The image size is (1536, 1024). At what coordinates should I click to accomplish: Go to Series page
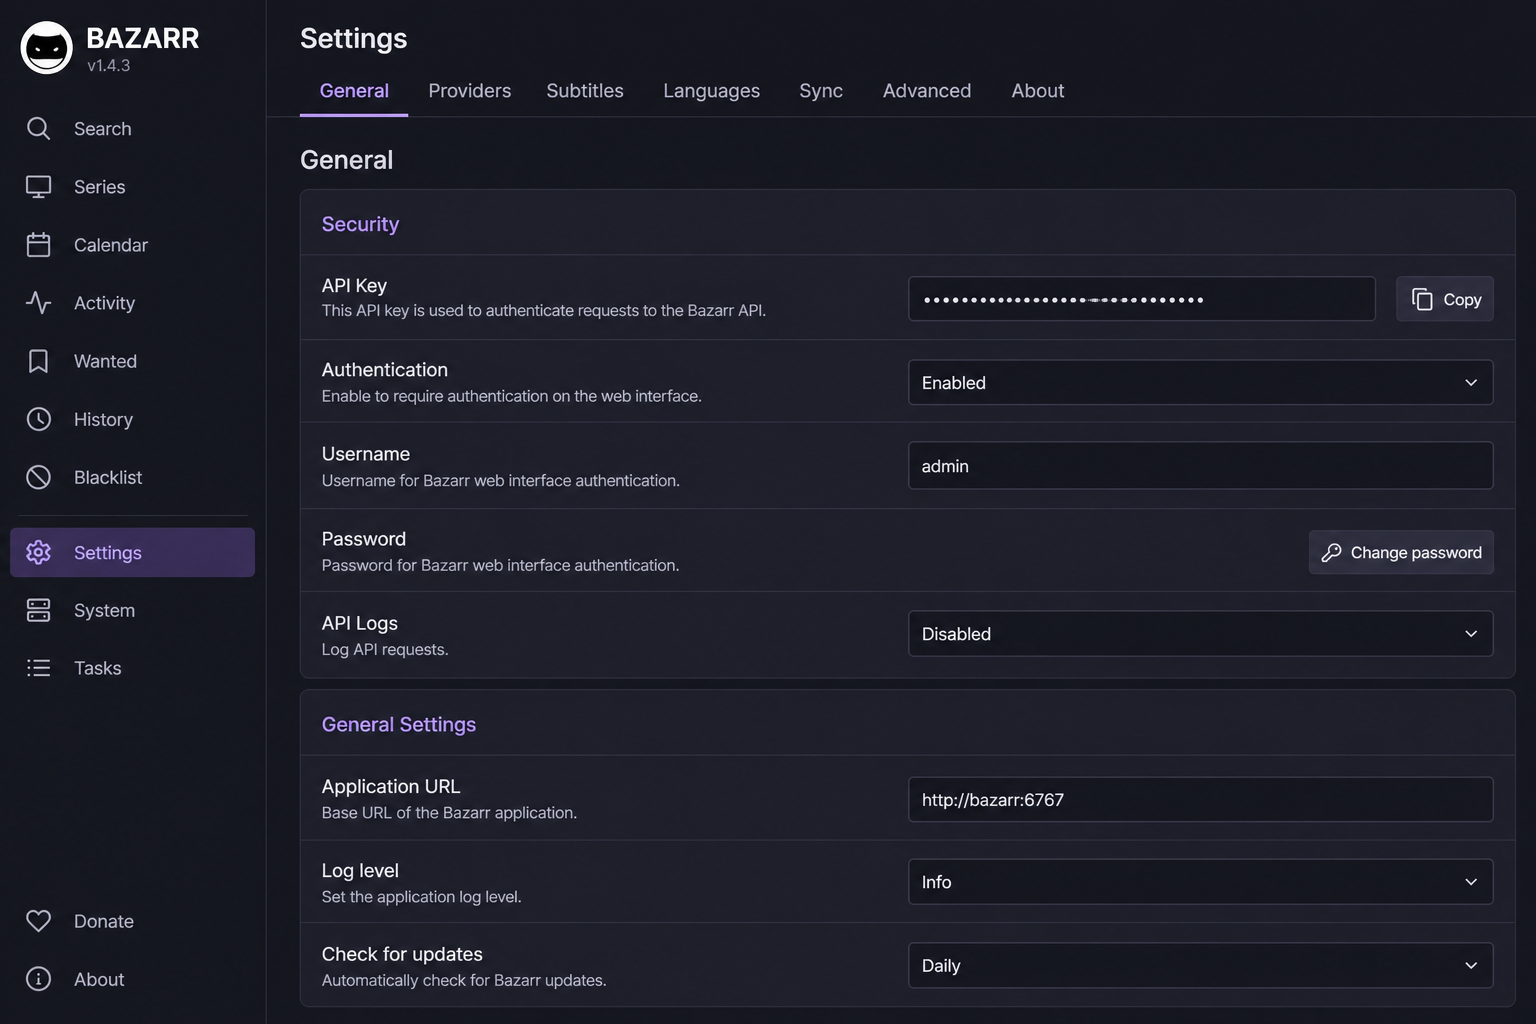[x=132, y=187]
